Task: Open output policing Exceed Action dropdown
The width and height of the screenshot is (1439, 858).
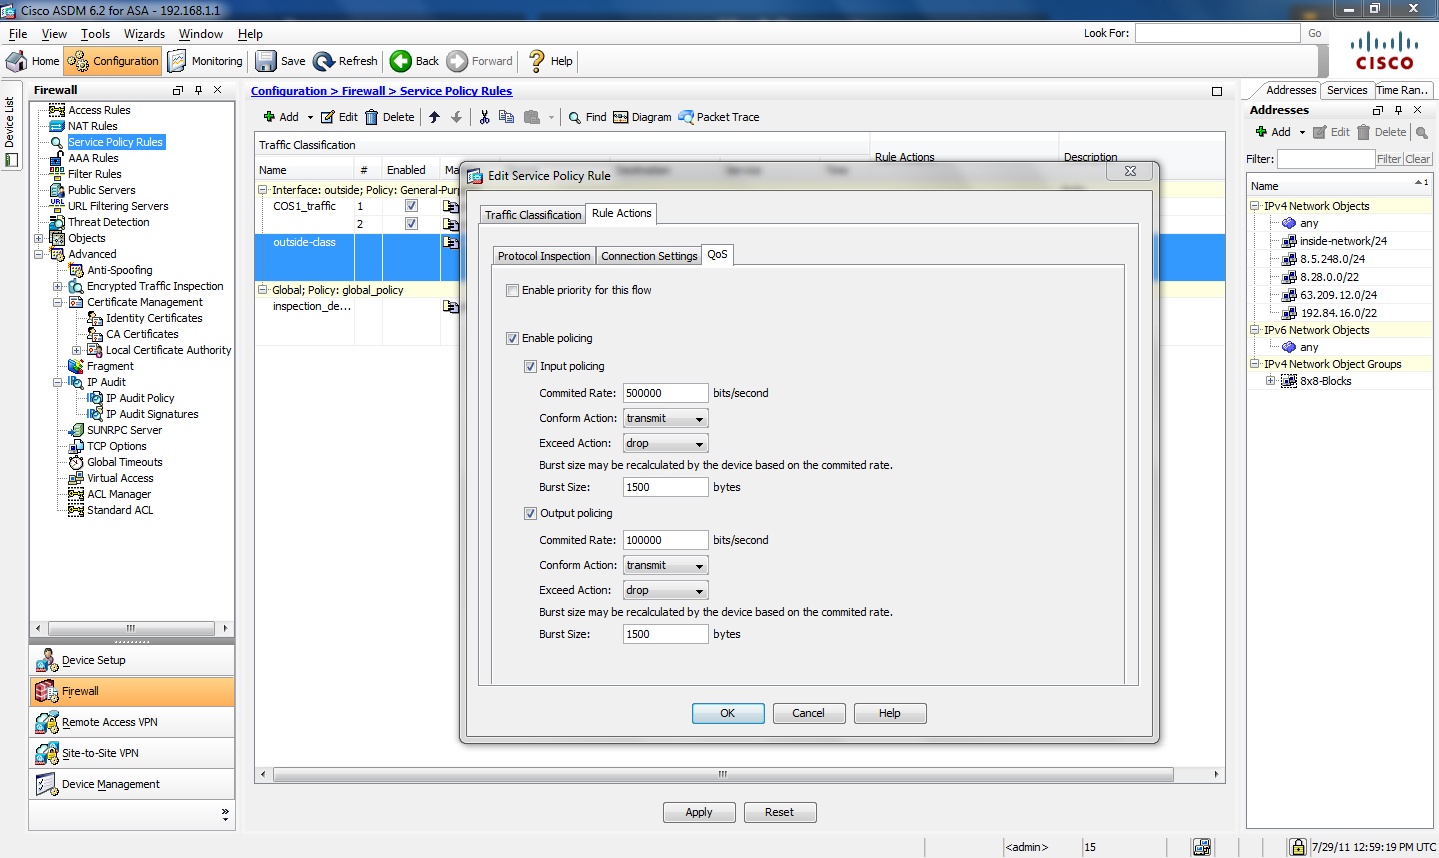Action: coord(666,590)
